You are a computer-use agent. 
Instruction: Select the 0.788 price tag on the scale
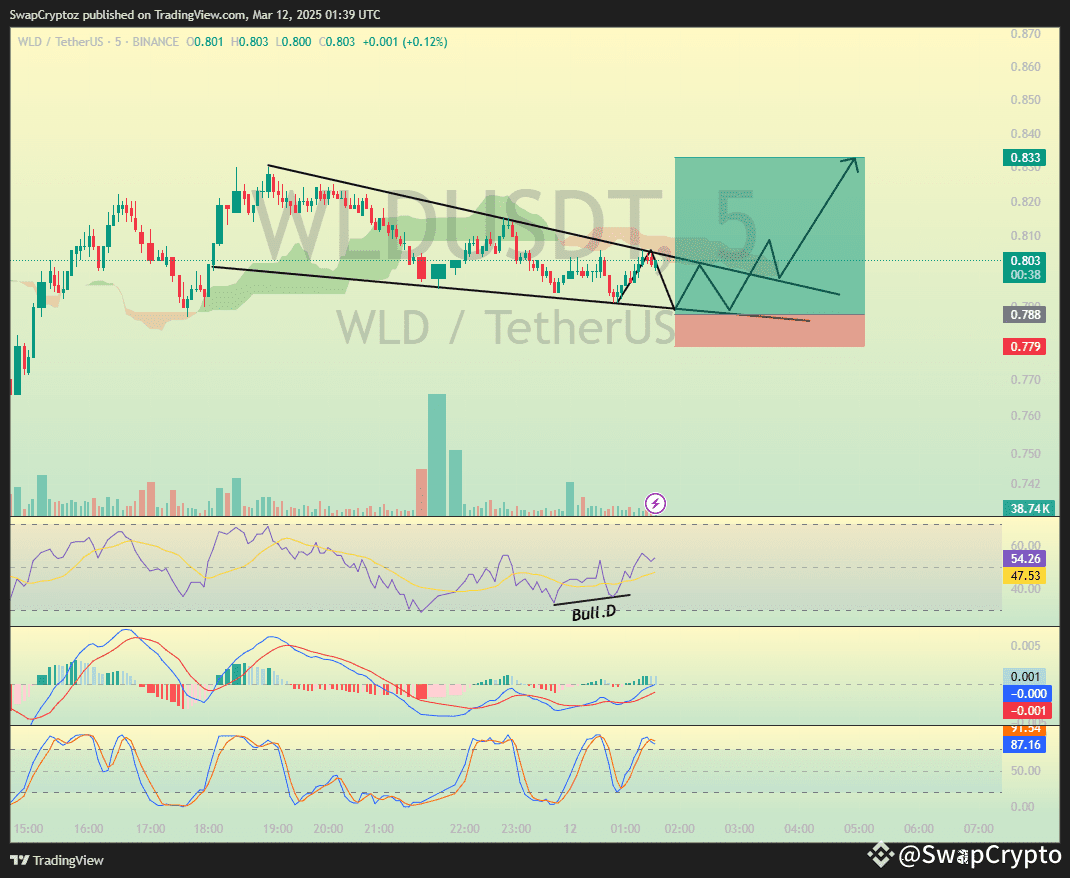1028,314
